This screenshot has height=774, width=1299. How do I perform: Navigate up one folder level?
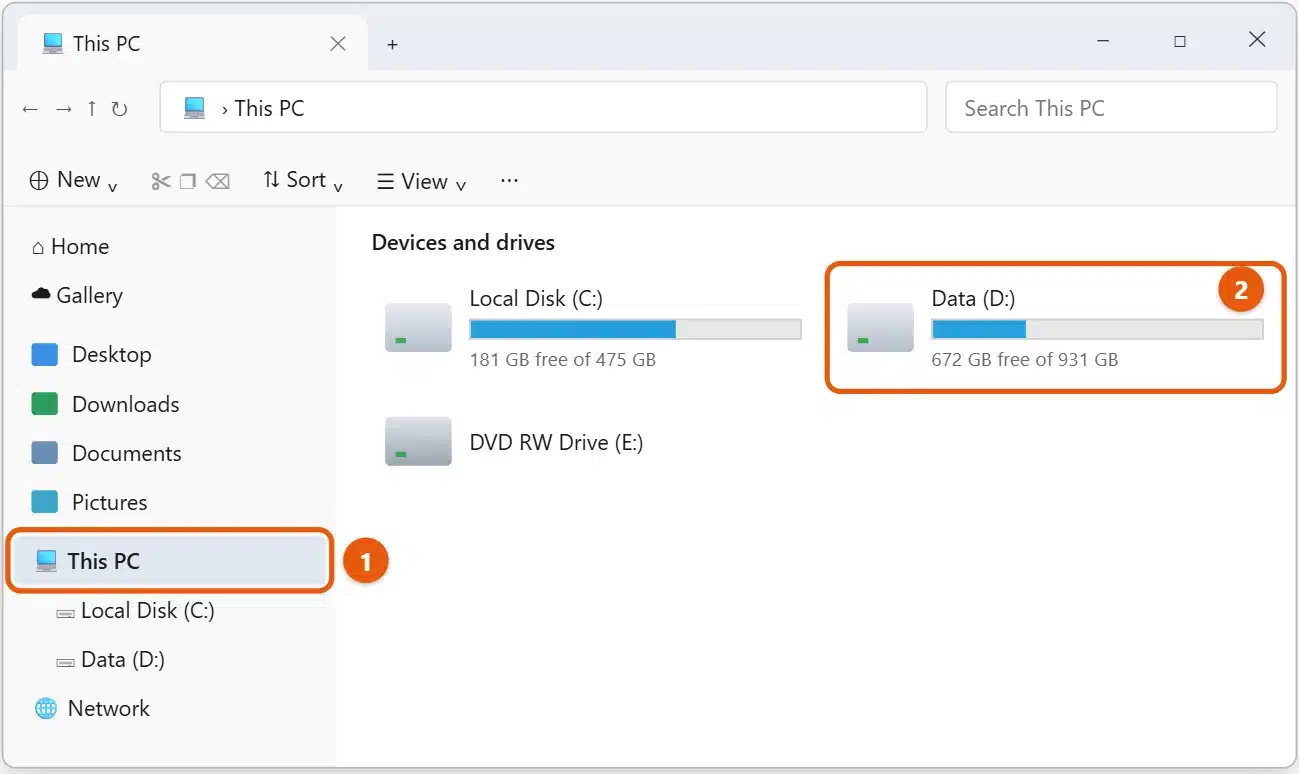(x=91, y=108)
